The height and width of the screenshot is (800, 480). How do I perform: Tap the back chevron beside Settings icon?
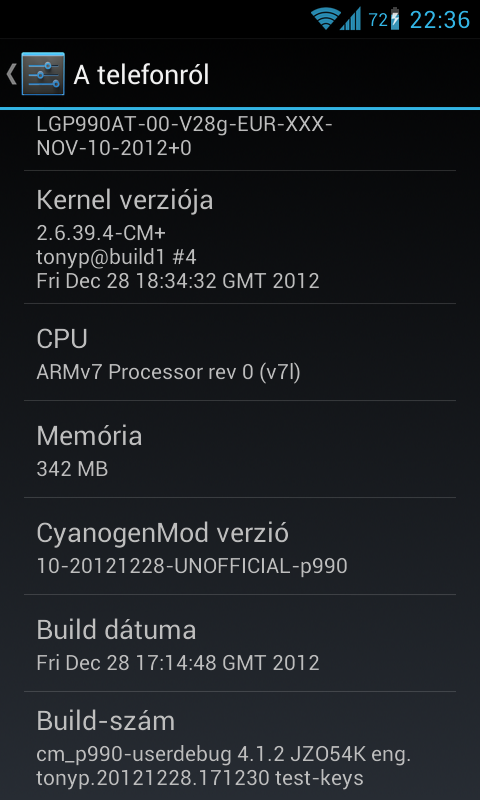coord(11,74)
